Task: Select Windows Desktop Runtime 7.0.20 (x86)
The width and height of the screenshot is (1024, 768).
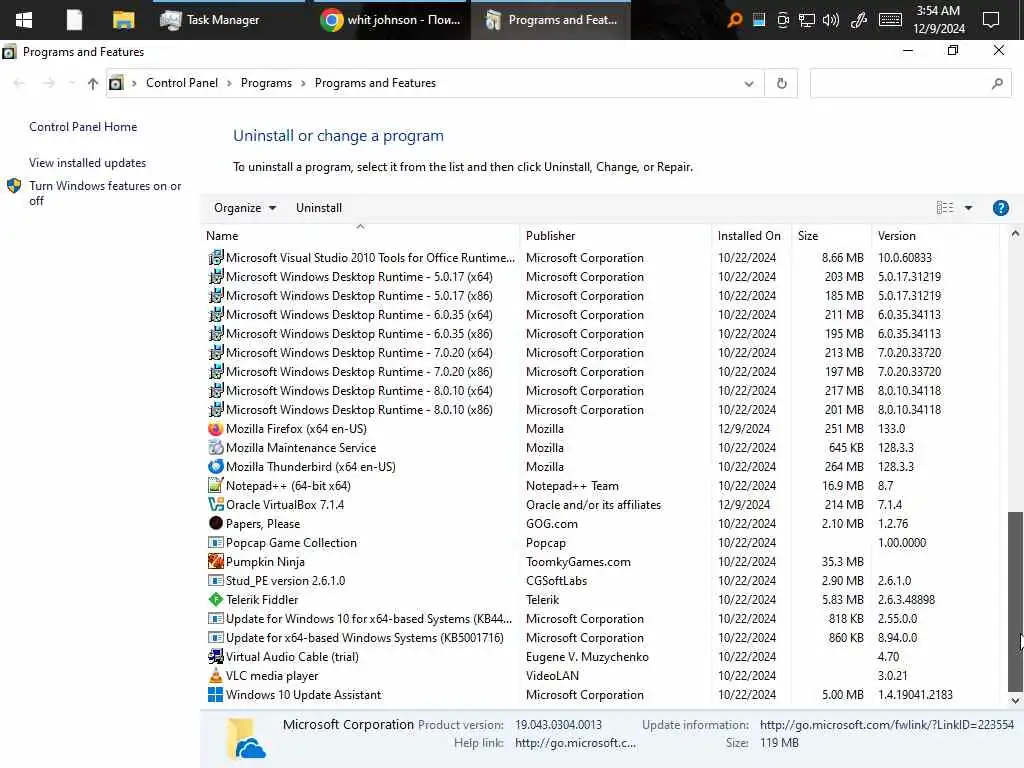Action: click(601, 372)
